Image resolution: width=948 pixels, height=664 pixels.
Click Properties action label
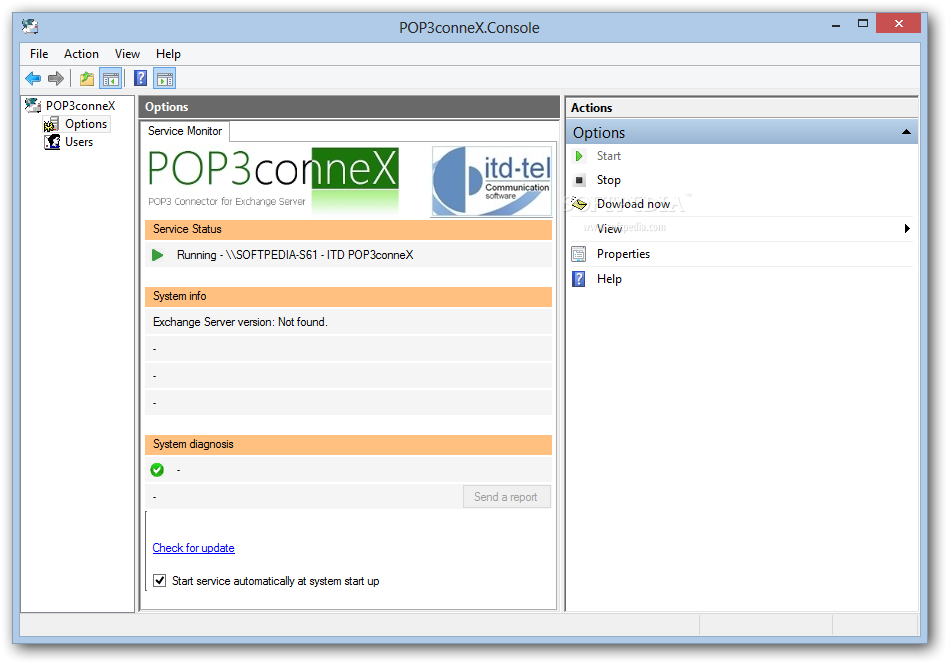[x=623, y=254]
